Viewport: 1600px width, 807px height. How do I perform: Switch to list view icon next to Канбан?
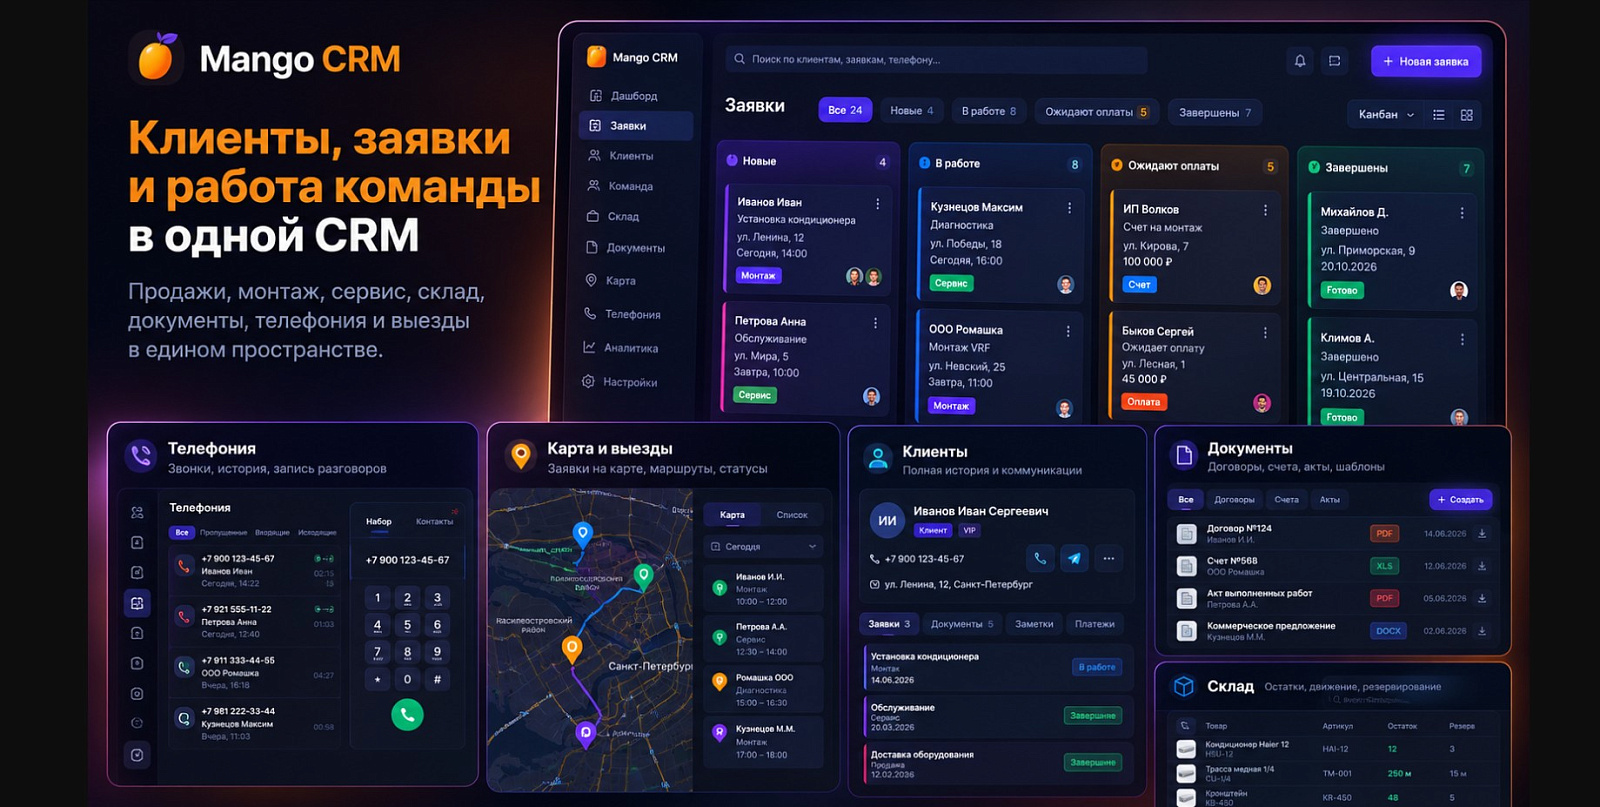pos(1439,115)
